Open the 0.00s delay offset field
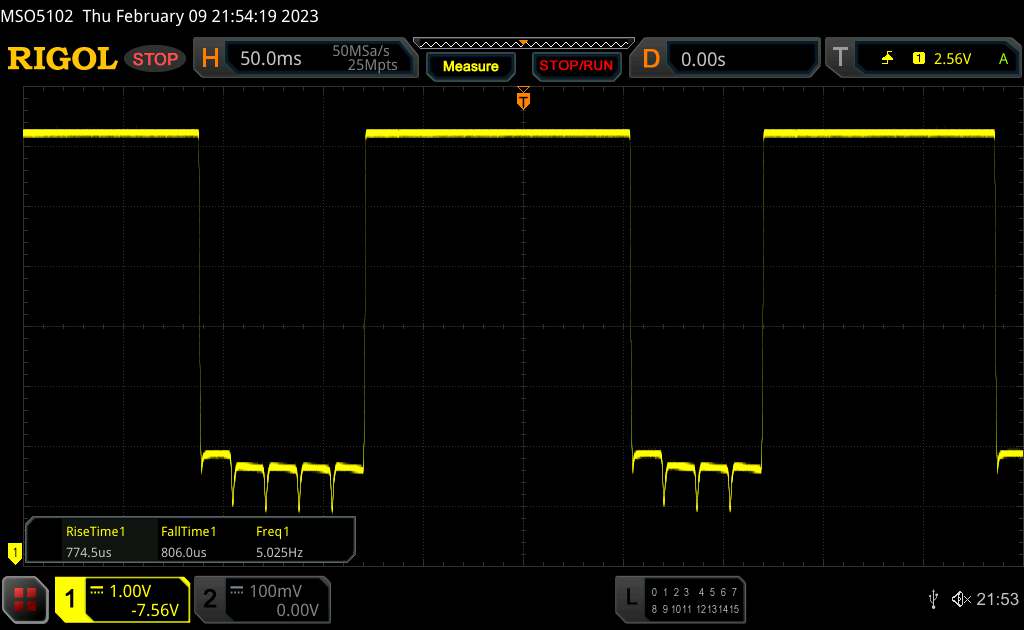 coord(740,59)
